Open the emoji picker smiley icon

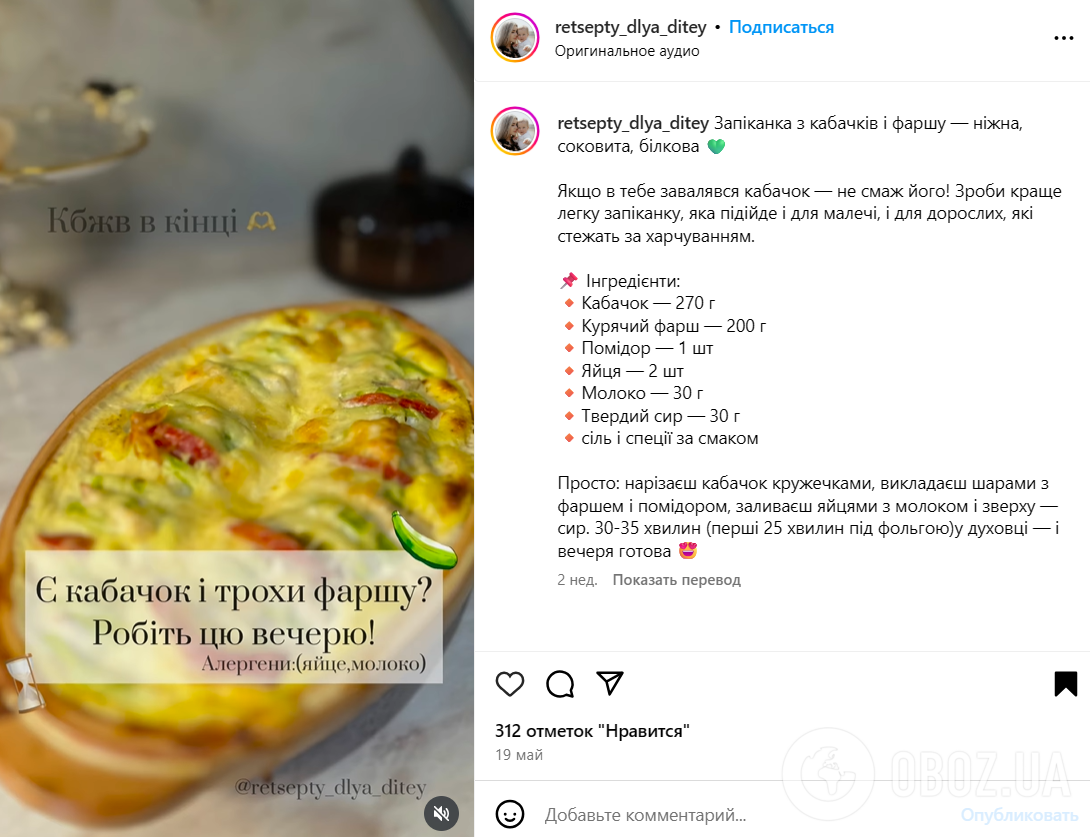(x=510, y=814)
